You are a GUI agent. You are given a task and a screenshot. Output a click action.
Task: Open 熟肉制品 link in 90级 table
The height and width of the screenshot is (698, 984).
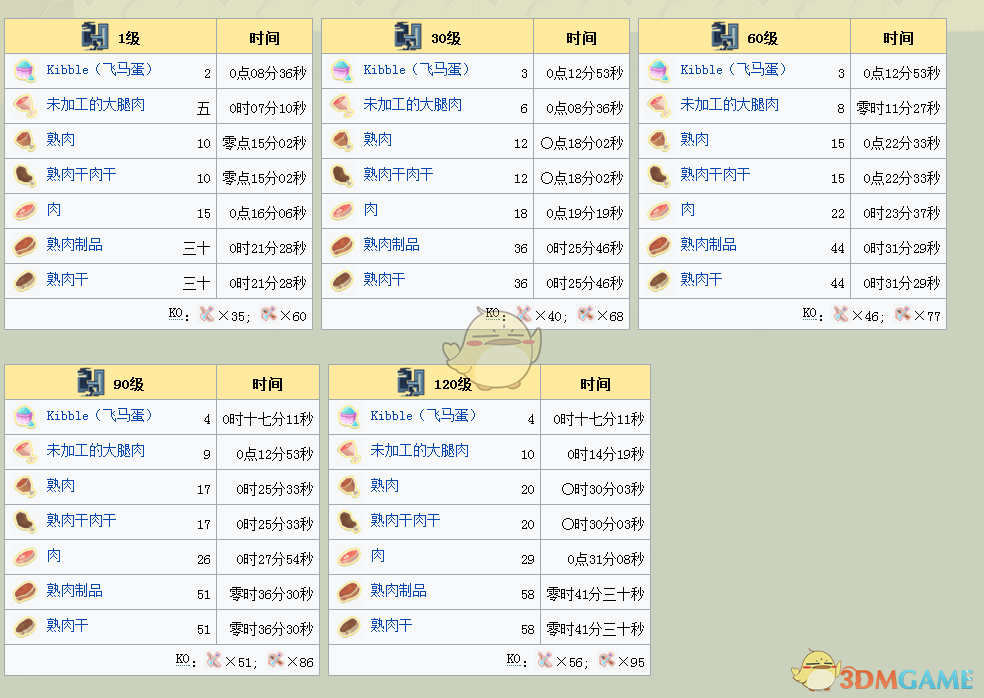[74, 591]
